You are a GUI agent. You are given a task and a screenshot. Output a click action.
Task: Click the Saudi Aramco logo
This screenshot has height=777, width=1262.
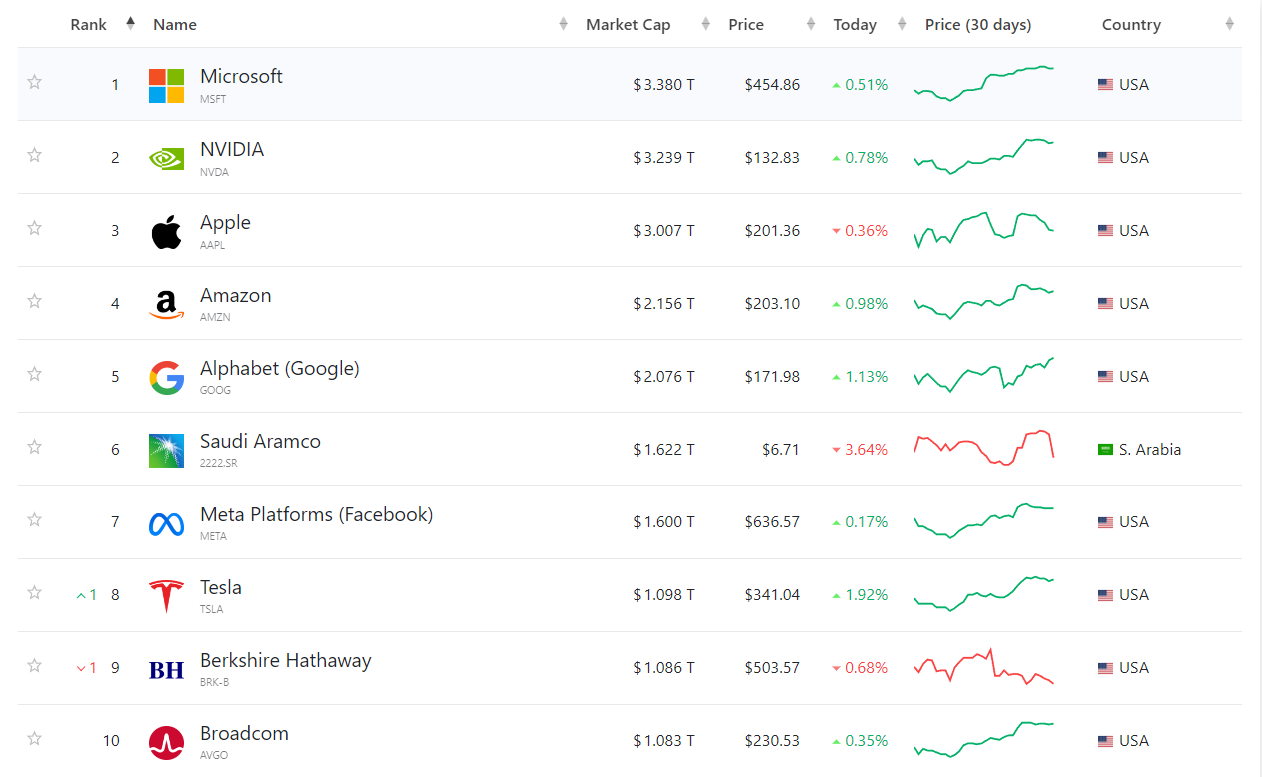[166, 450]
